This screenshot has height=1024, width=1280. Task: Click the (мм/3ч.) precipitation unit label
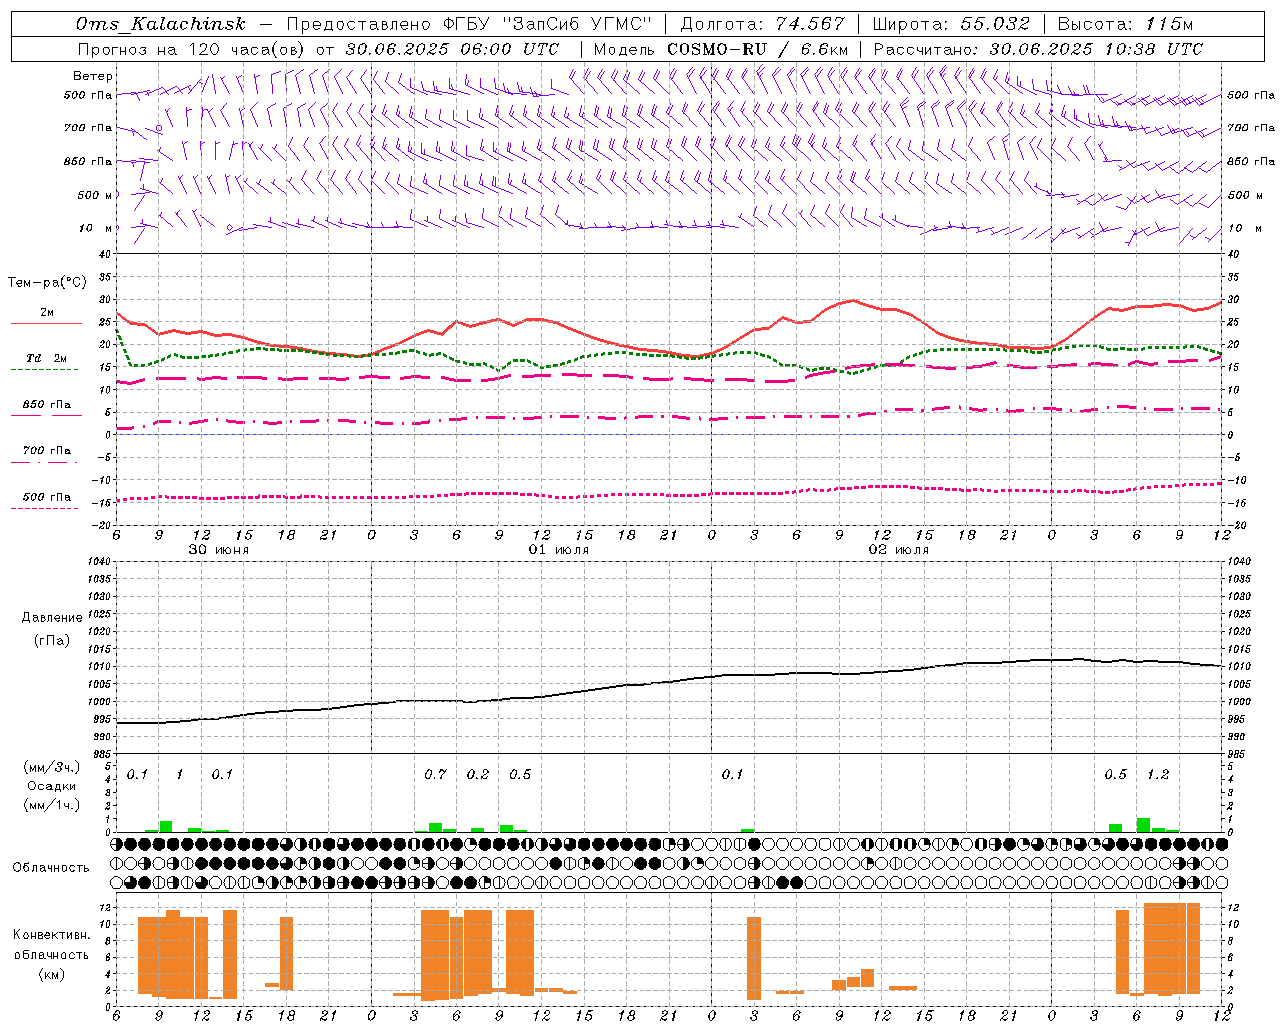coord(50,767)
